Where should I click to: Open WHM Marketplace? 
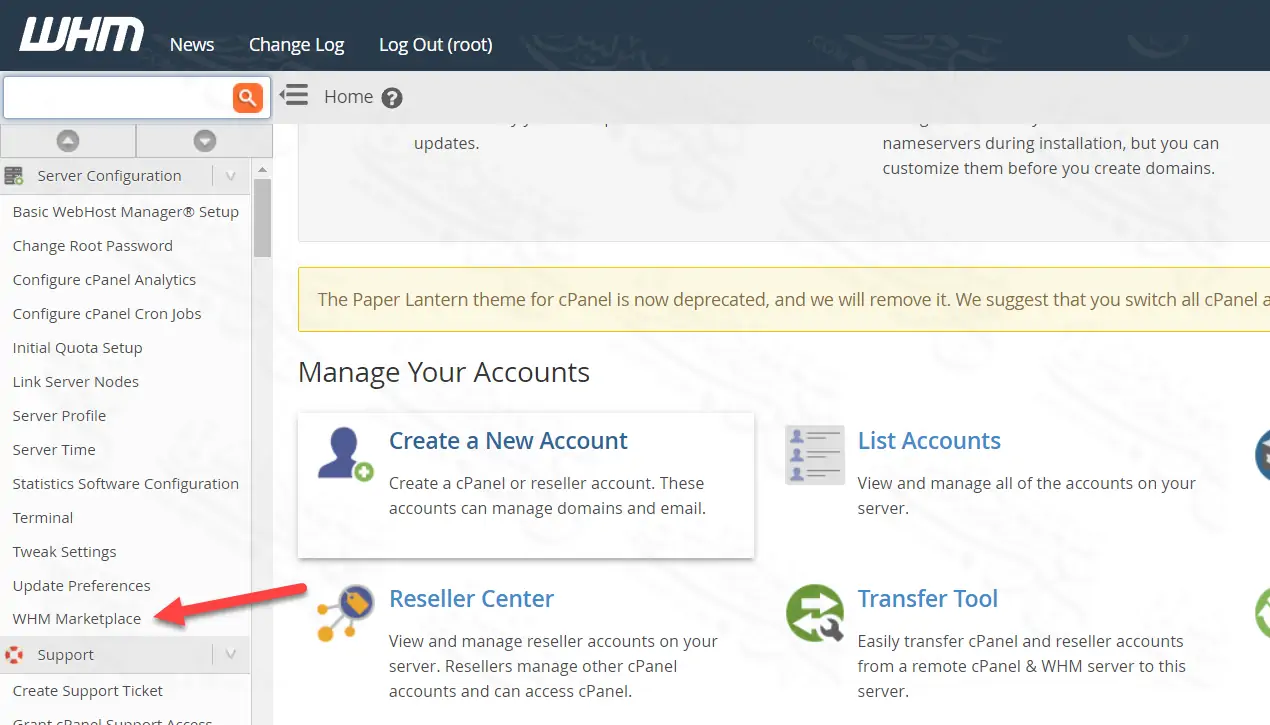(77, 619)
